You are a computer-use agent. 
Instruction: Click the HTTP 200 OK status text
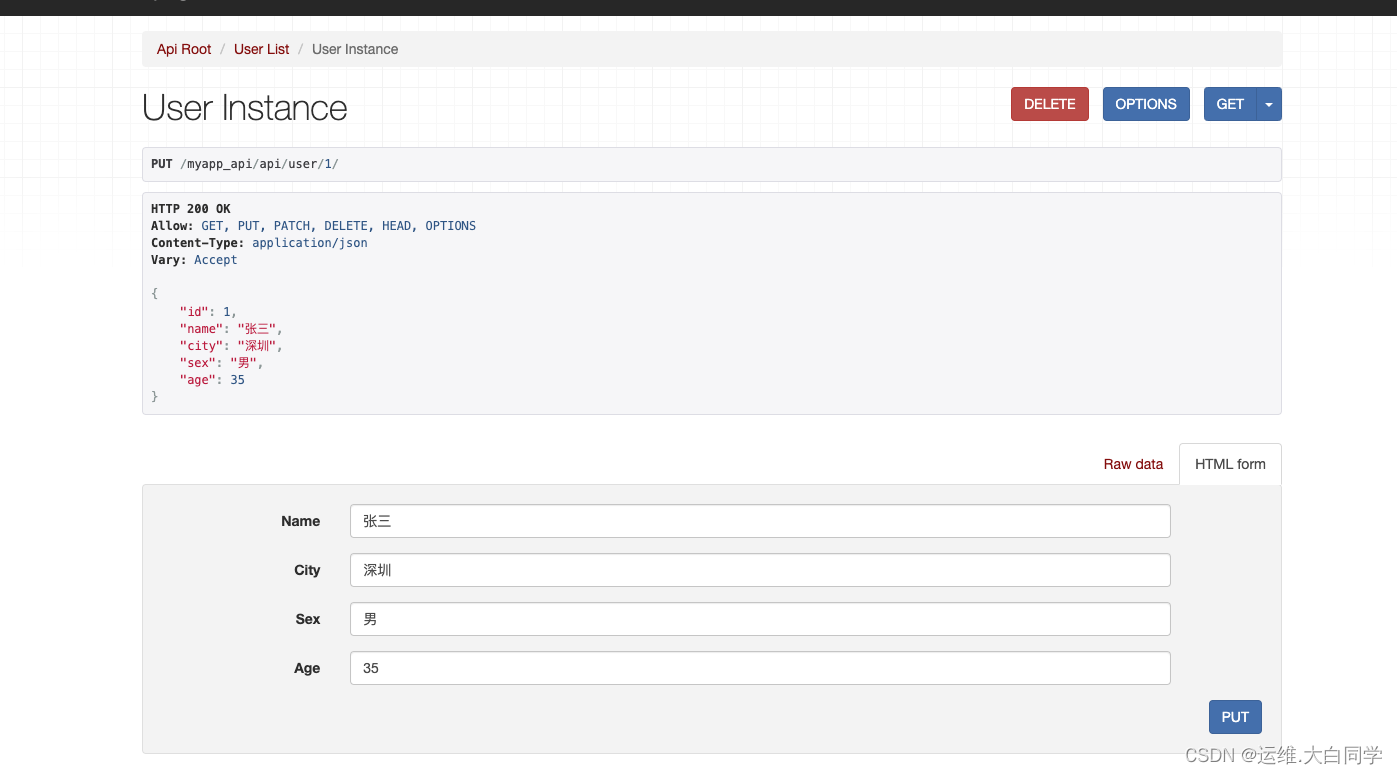[x=191, y=209]
